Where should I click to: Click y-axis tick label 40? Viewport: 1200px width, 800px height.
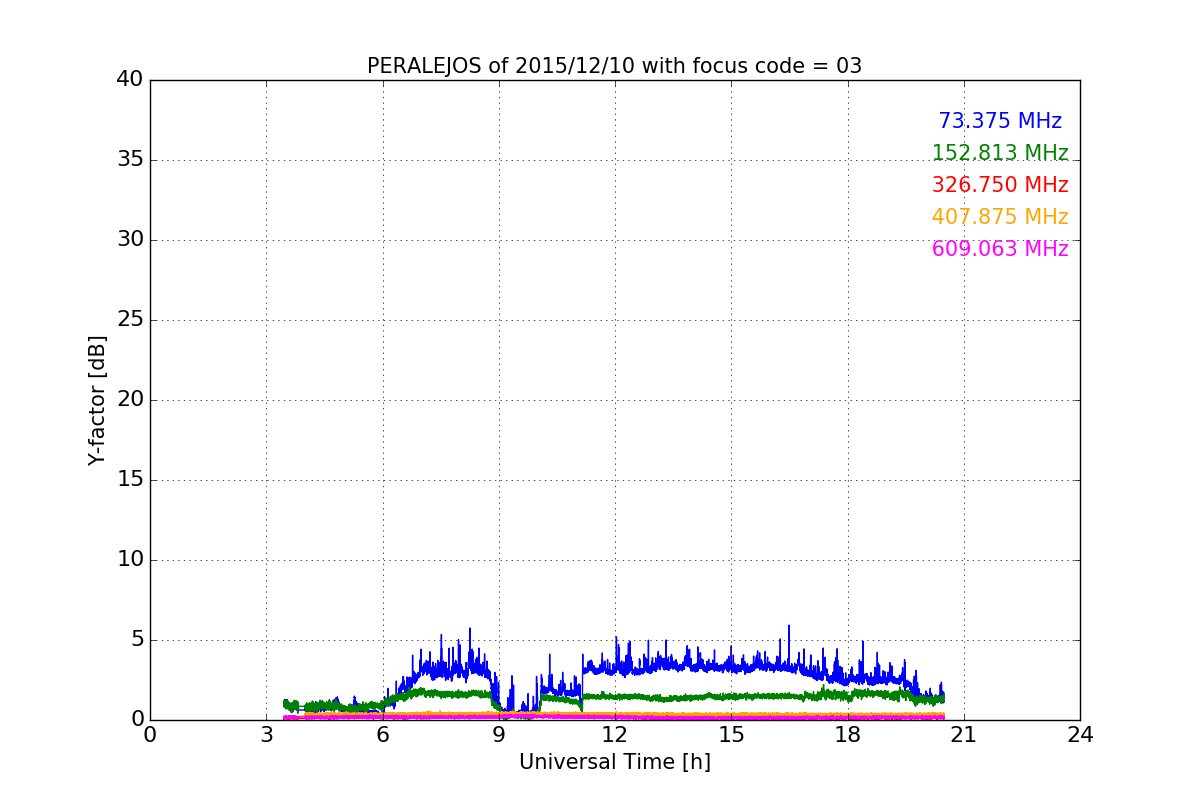(130, 80)
